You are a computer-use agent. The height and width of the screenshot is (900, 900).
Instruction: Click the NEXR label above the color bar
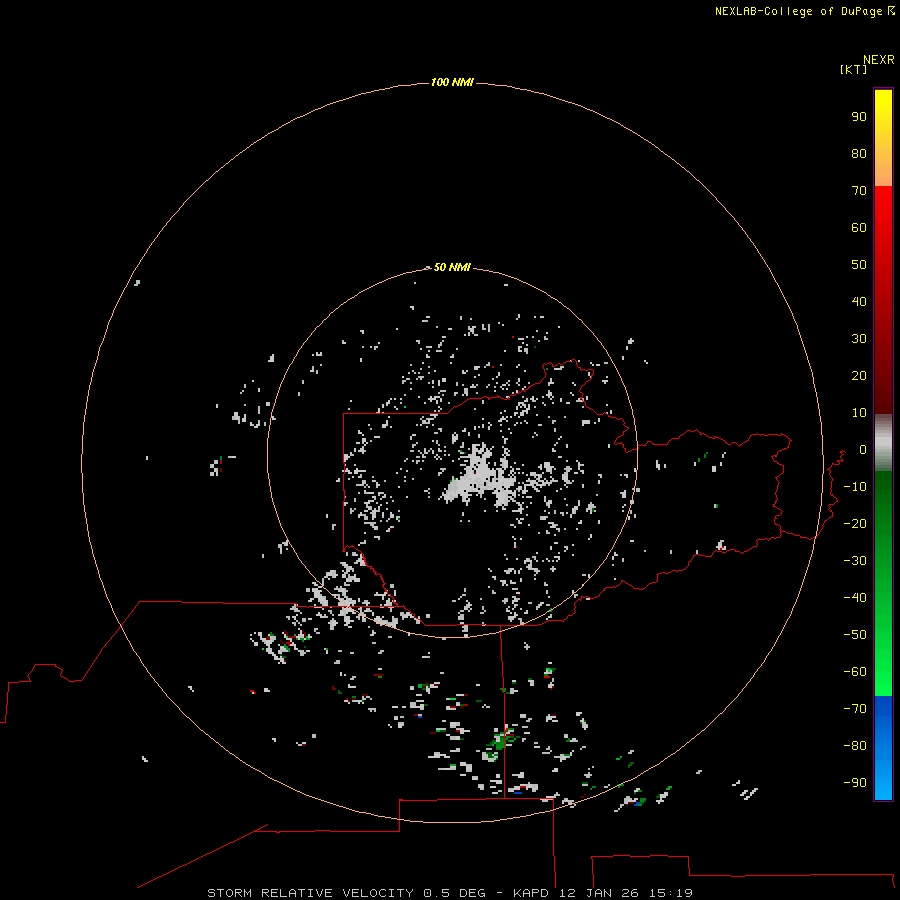[879, 60]
